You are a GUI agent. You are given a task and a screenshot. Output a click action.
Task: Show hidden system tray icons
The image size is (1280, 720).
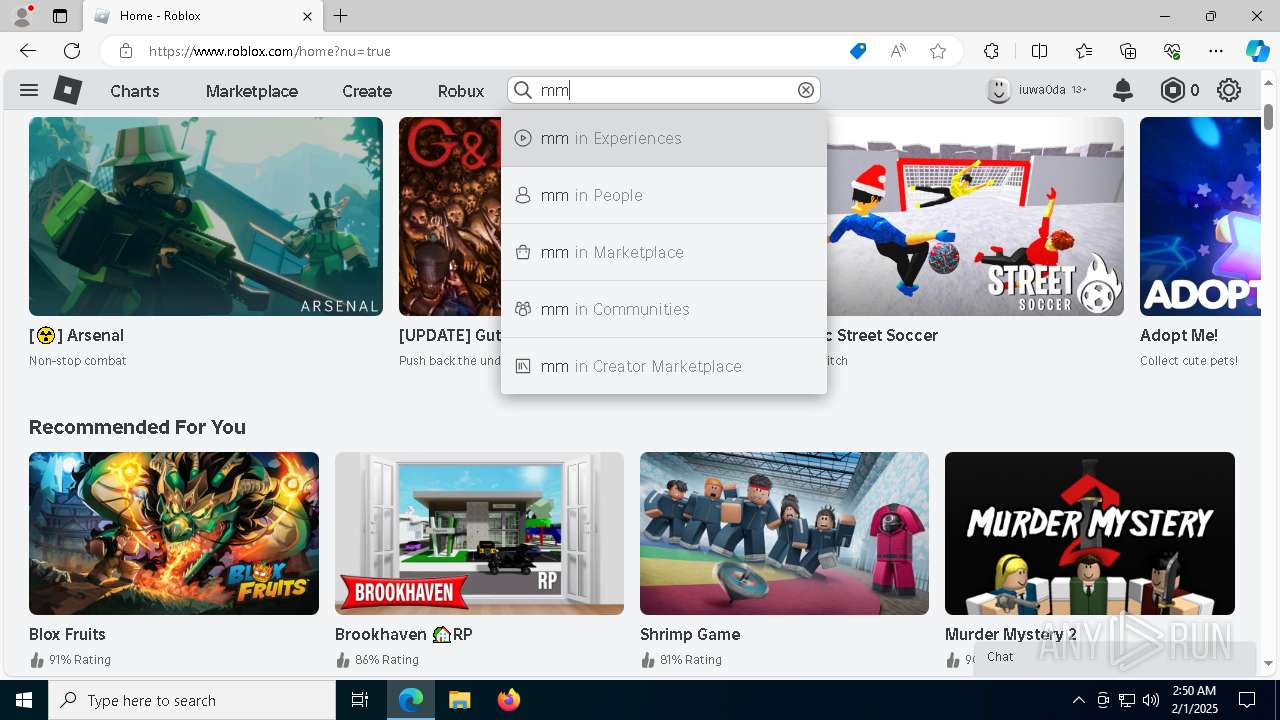[x=1078, y=700]
